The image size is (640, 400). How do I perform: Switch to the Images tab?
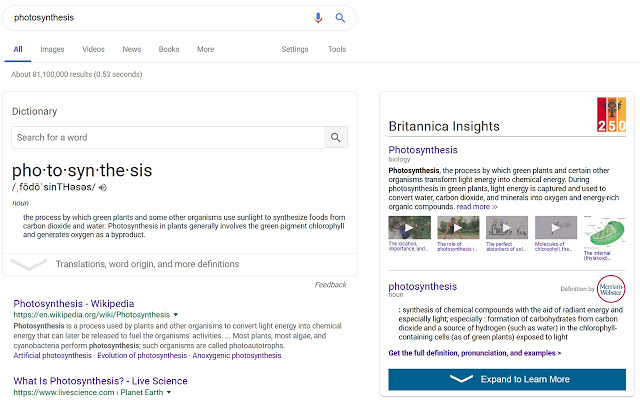pos(52,49)
